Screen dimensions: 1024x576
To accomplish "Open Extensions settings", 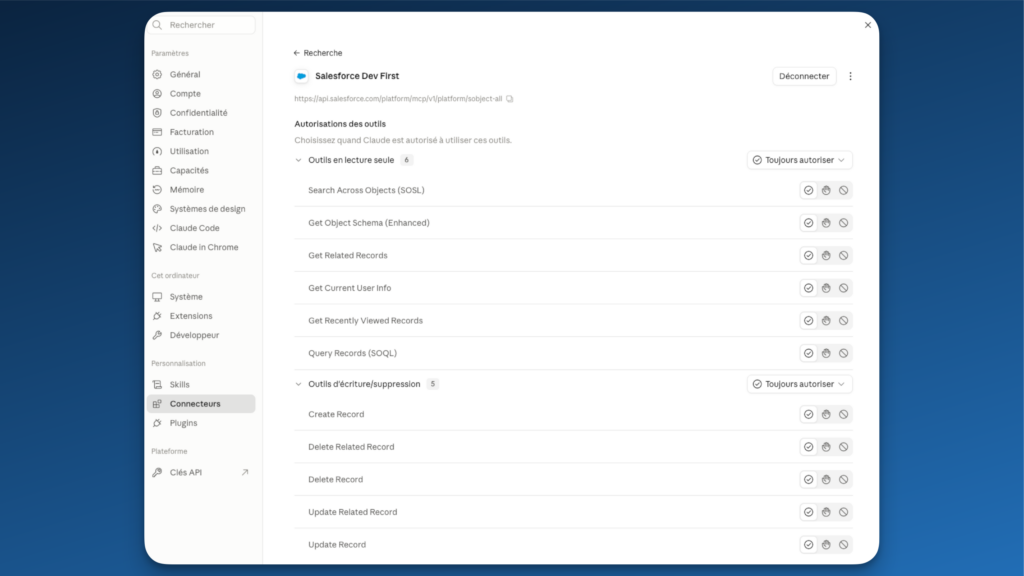I will pyautogui.click(x=201, y=316).
